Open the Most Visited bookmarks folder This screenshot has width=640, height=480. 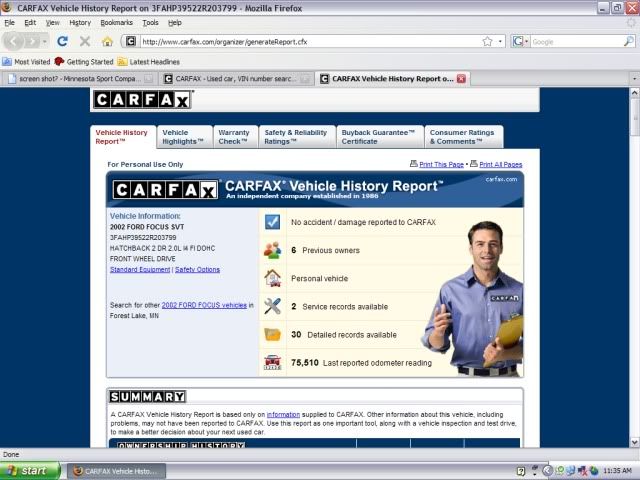point(26,62)
